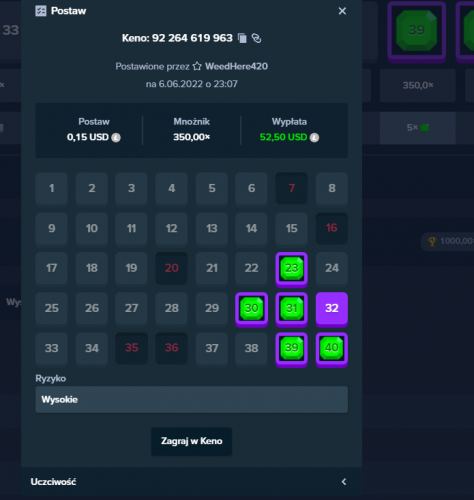Click red-numbered tile 7
The width and height of the screenshot is (474, 500).
point(292,188)
